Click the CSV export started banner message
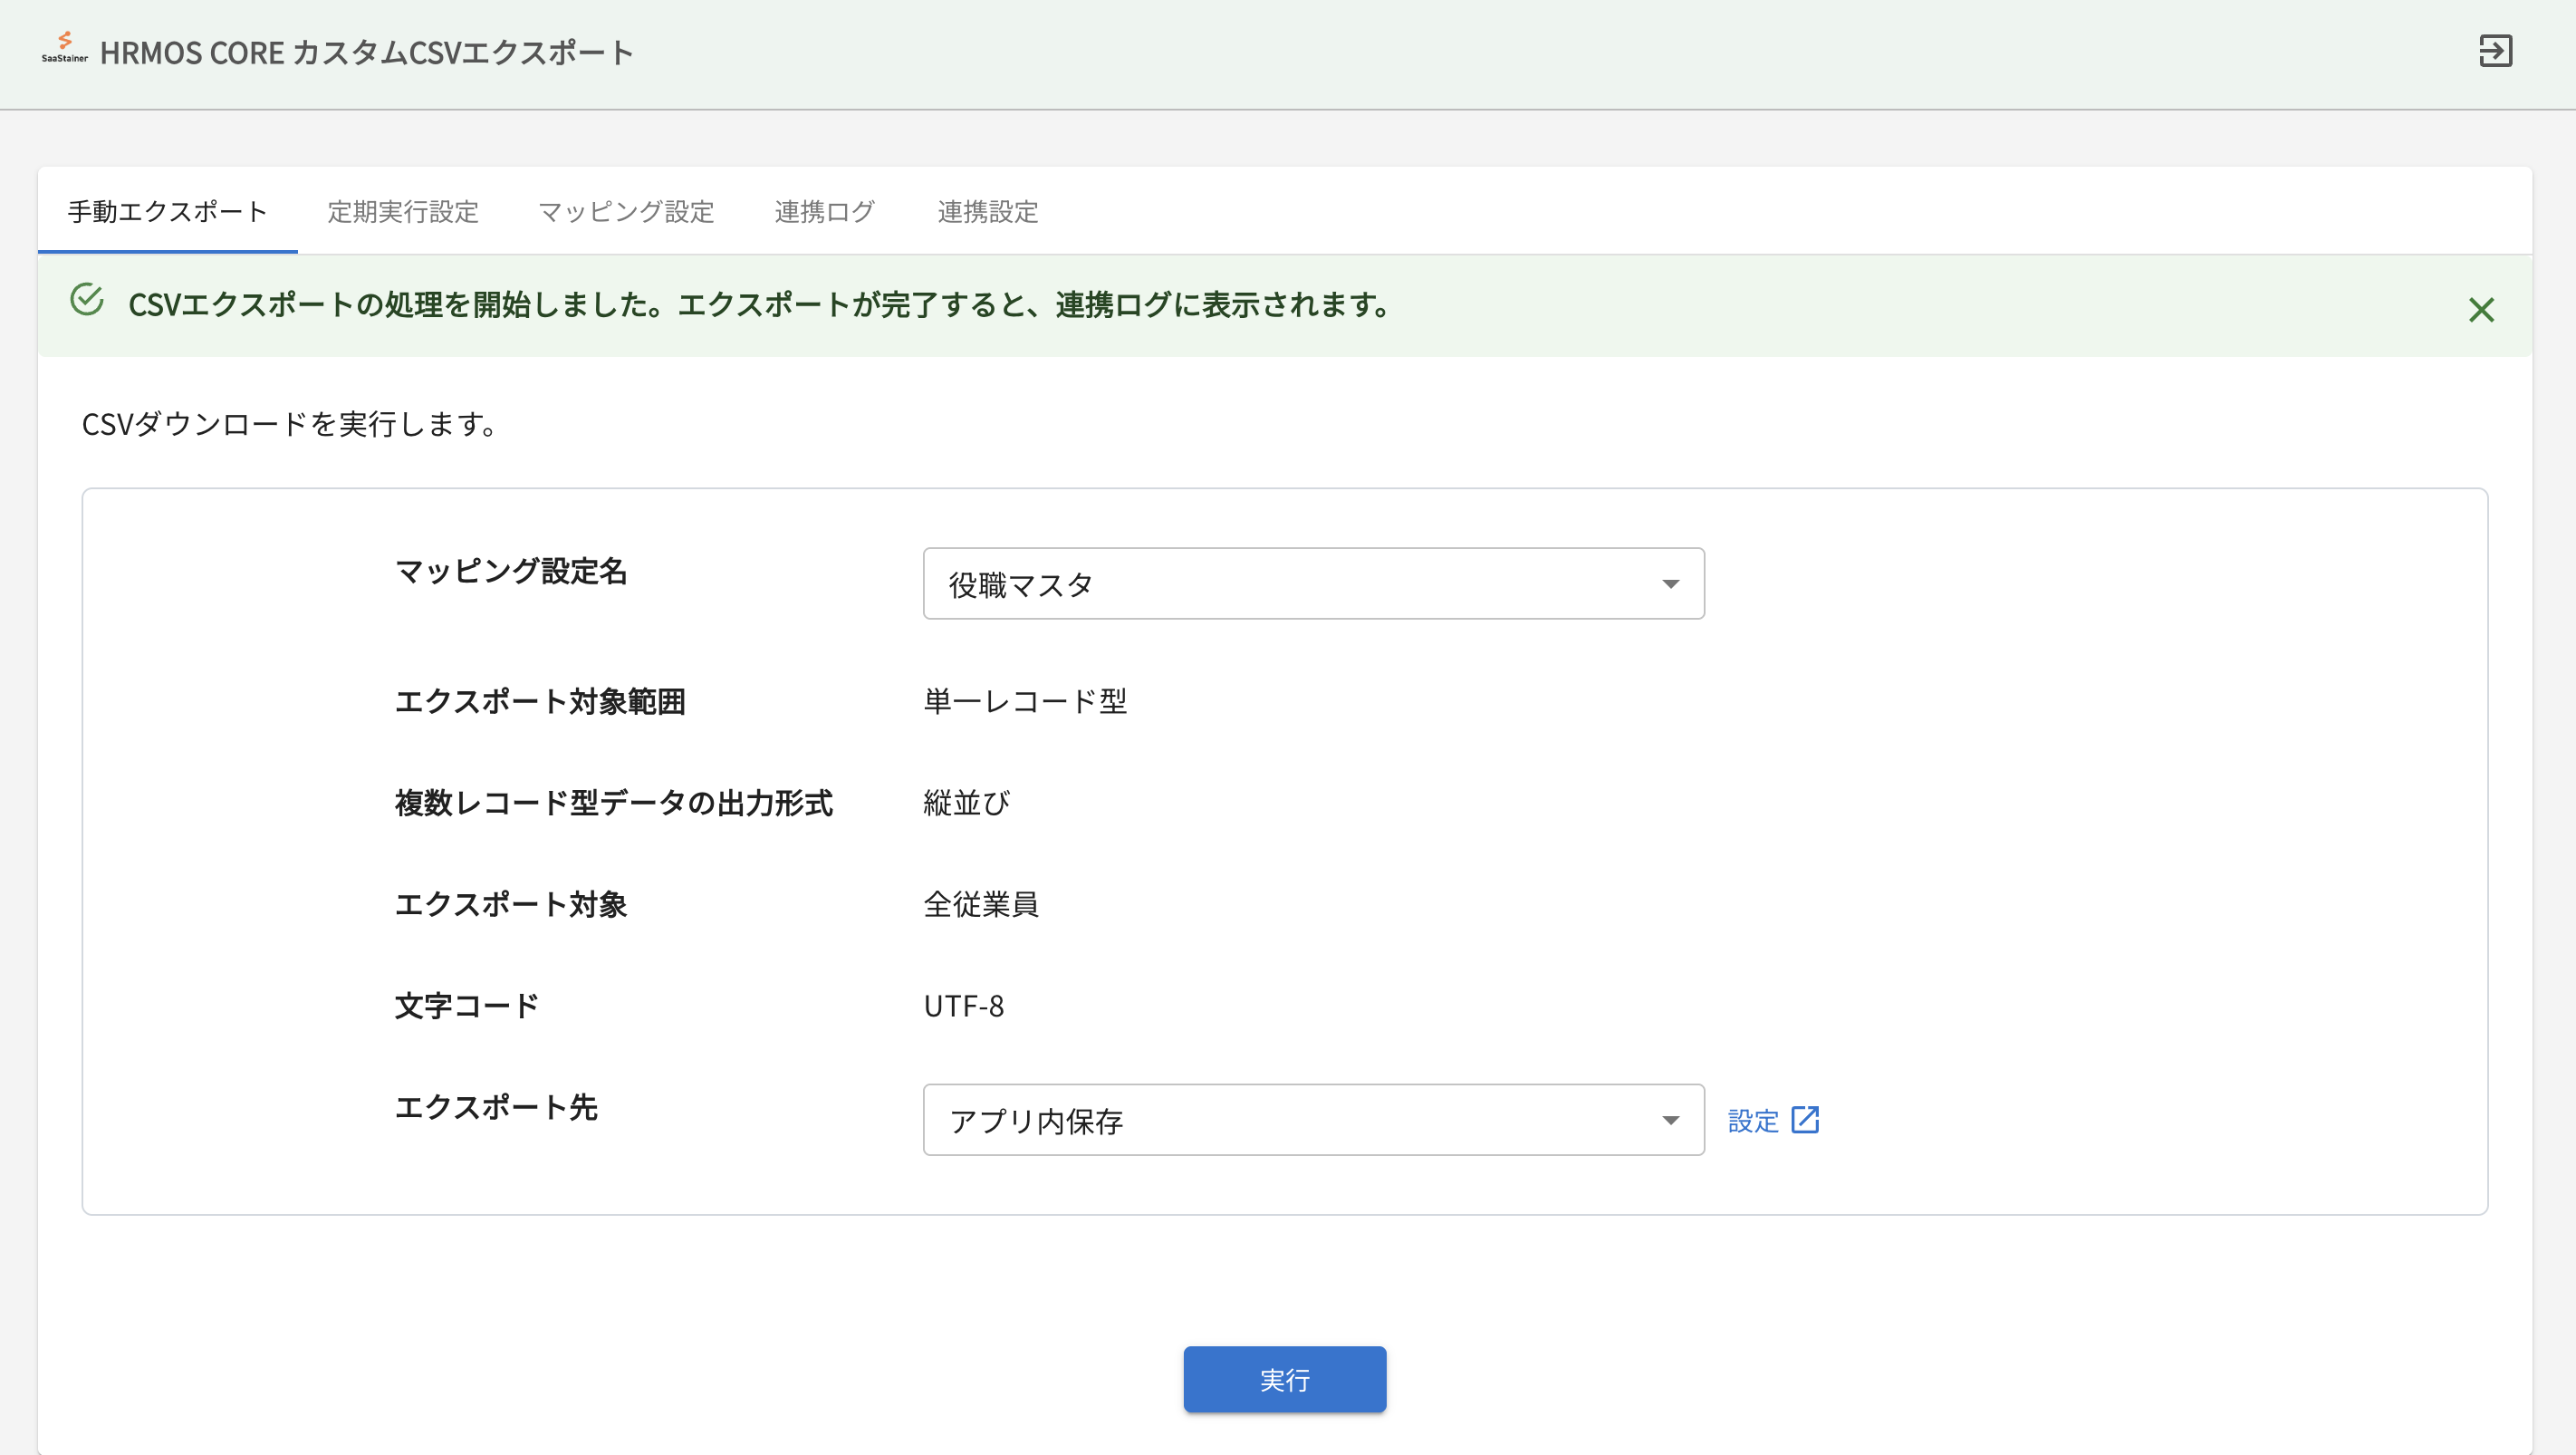 pos(758,305)
